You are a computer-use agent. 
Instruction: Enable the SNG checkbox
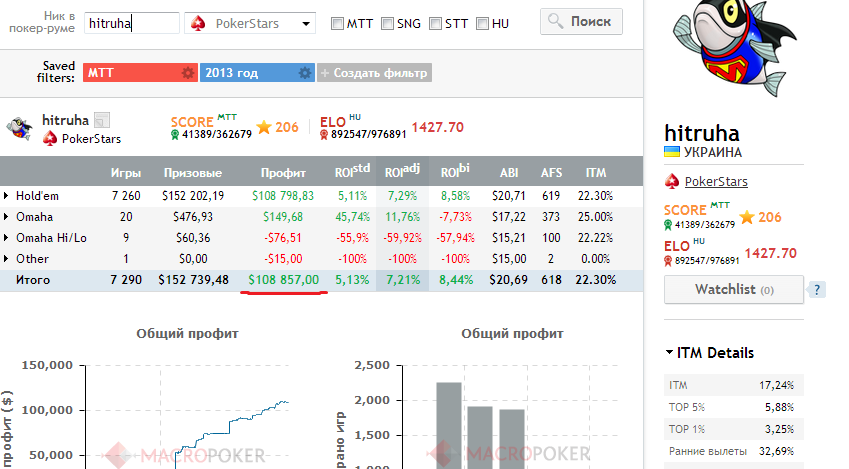(x=387, y=23)
